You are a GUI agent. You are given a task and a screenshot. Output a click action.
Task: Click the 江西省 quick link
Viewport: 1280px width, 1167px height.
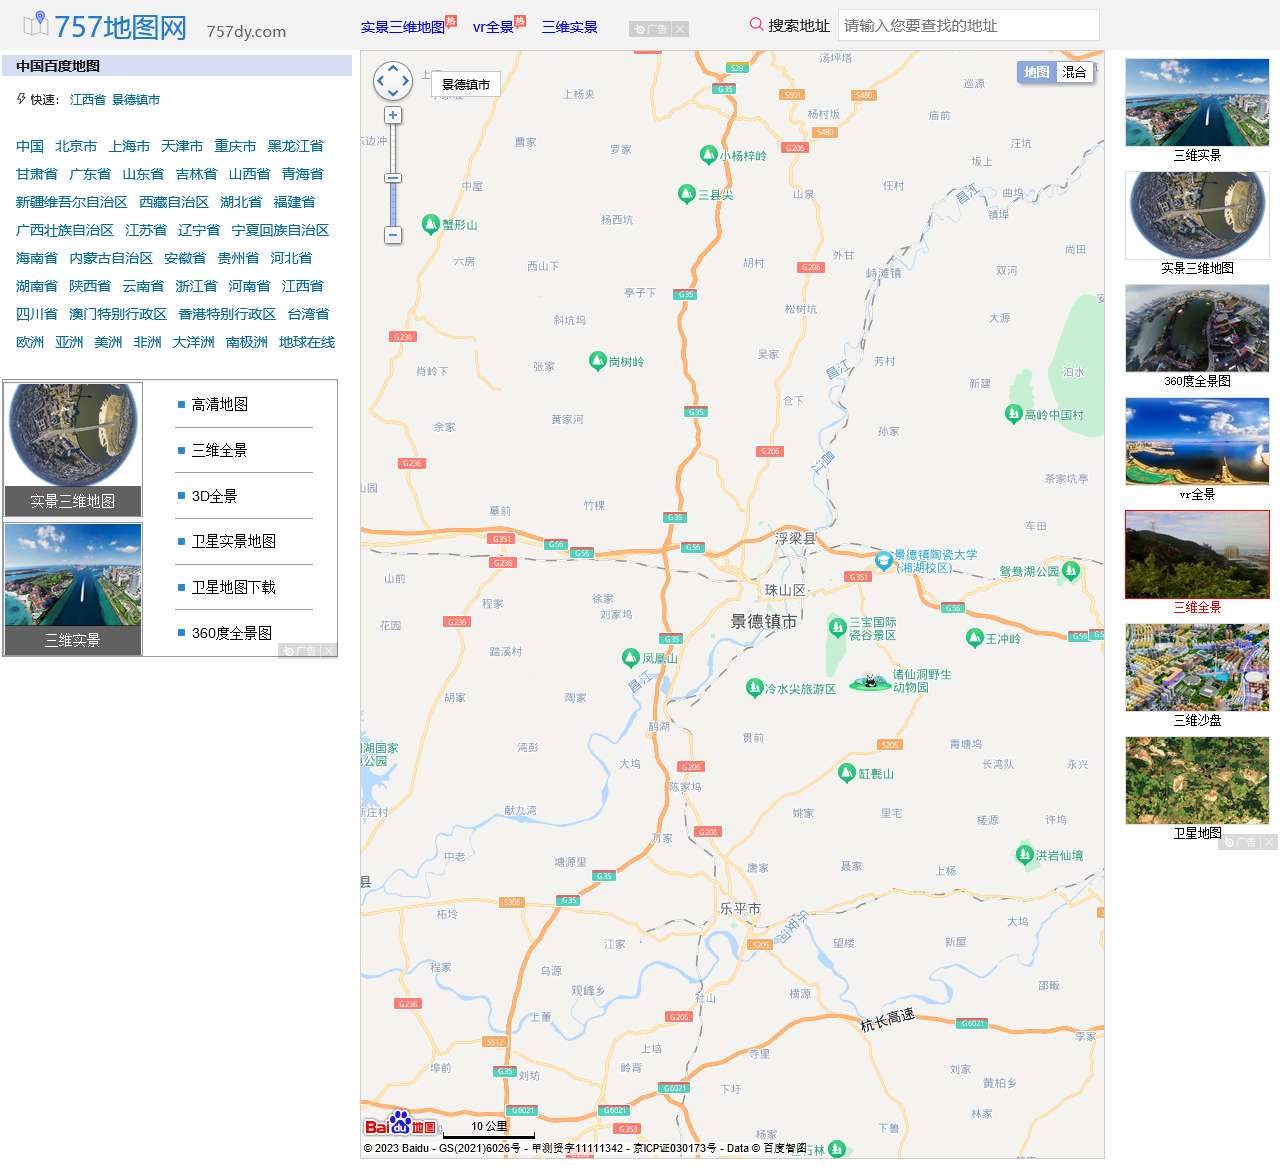pos(88,100)
